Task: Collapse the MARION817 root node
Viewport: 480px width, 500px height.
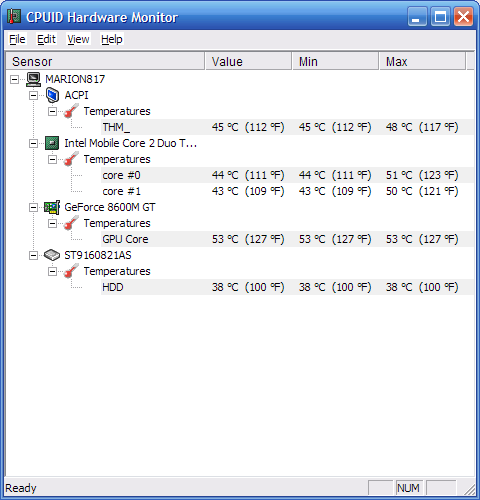Action: [x=14, y=79]
